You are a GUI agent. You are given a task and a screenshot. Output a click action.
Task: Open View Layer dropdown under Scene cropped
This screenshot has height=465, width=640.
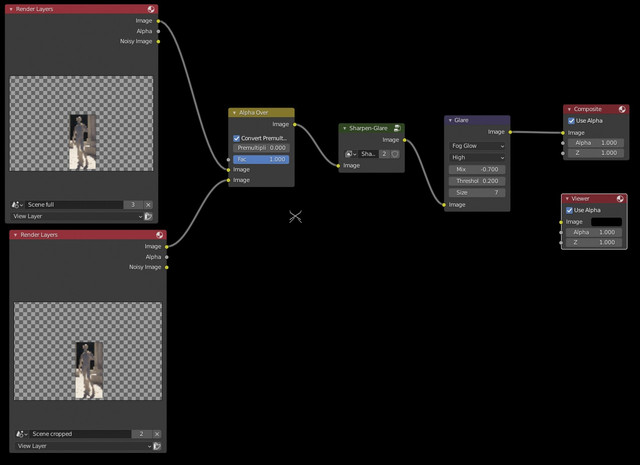[84, 446]
